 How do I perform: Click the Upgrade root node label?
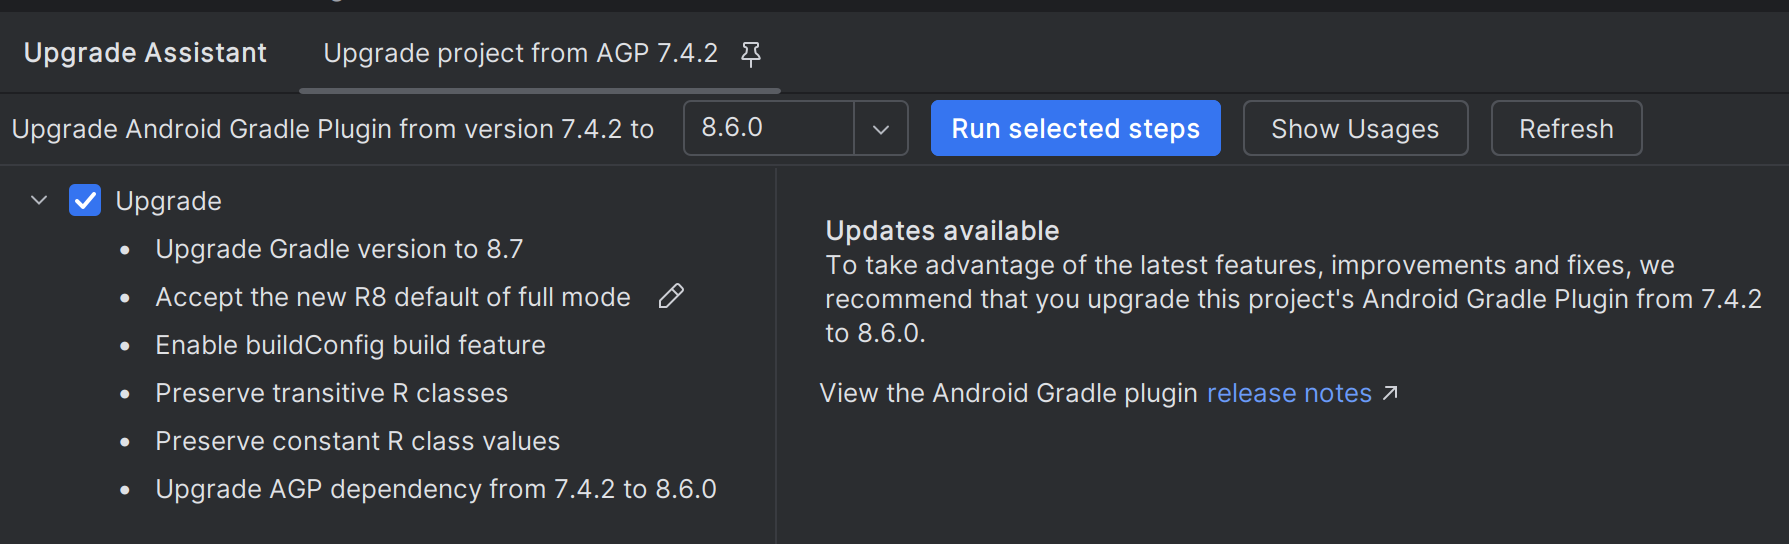168,201
